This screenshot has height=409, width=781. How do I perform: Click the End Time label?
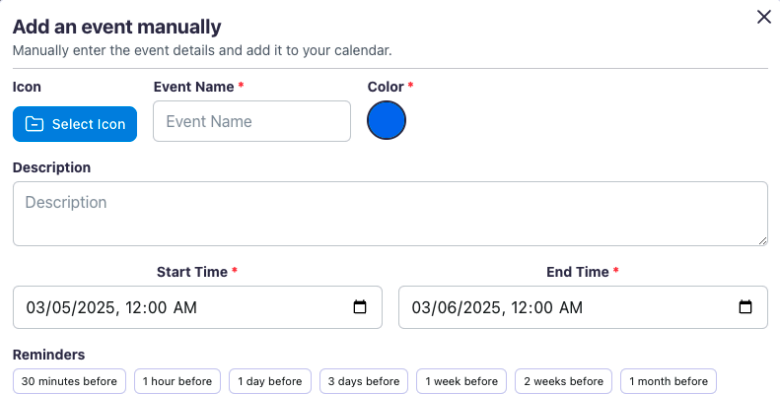577,271
